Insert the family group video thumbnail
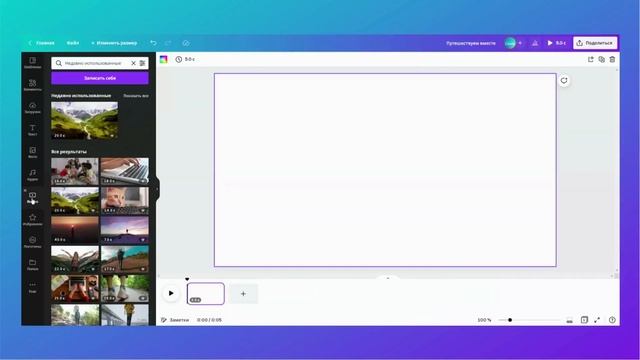This screenshot has width=640, height=360. [75, 171]
